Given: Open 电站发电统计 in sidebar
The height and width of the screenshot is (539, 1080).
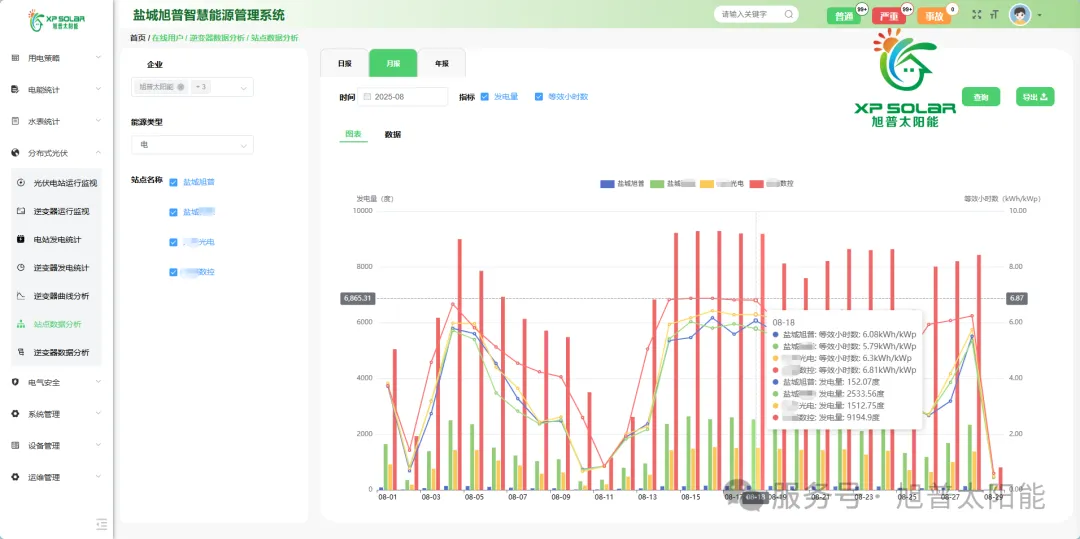Looking at the screenshot, I should coord(57,240).
